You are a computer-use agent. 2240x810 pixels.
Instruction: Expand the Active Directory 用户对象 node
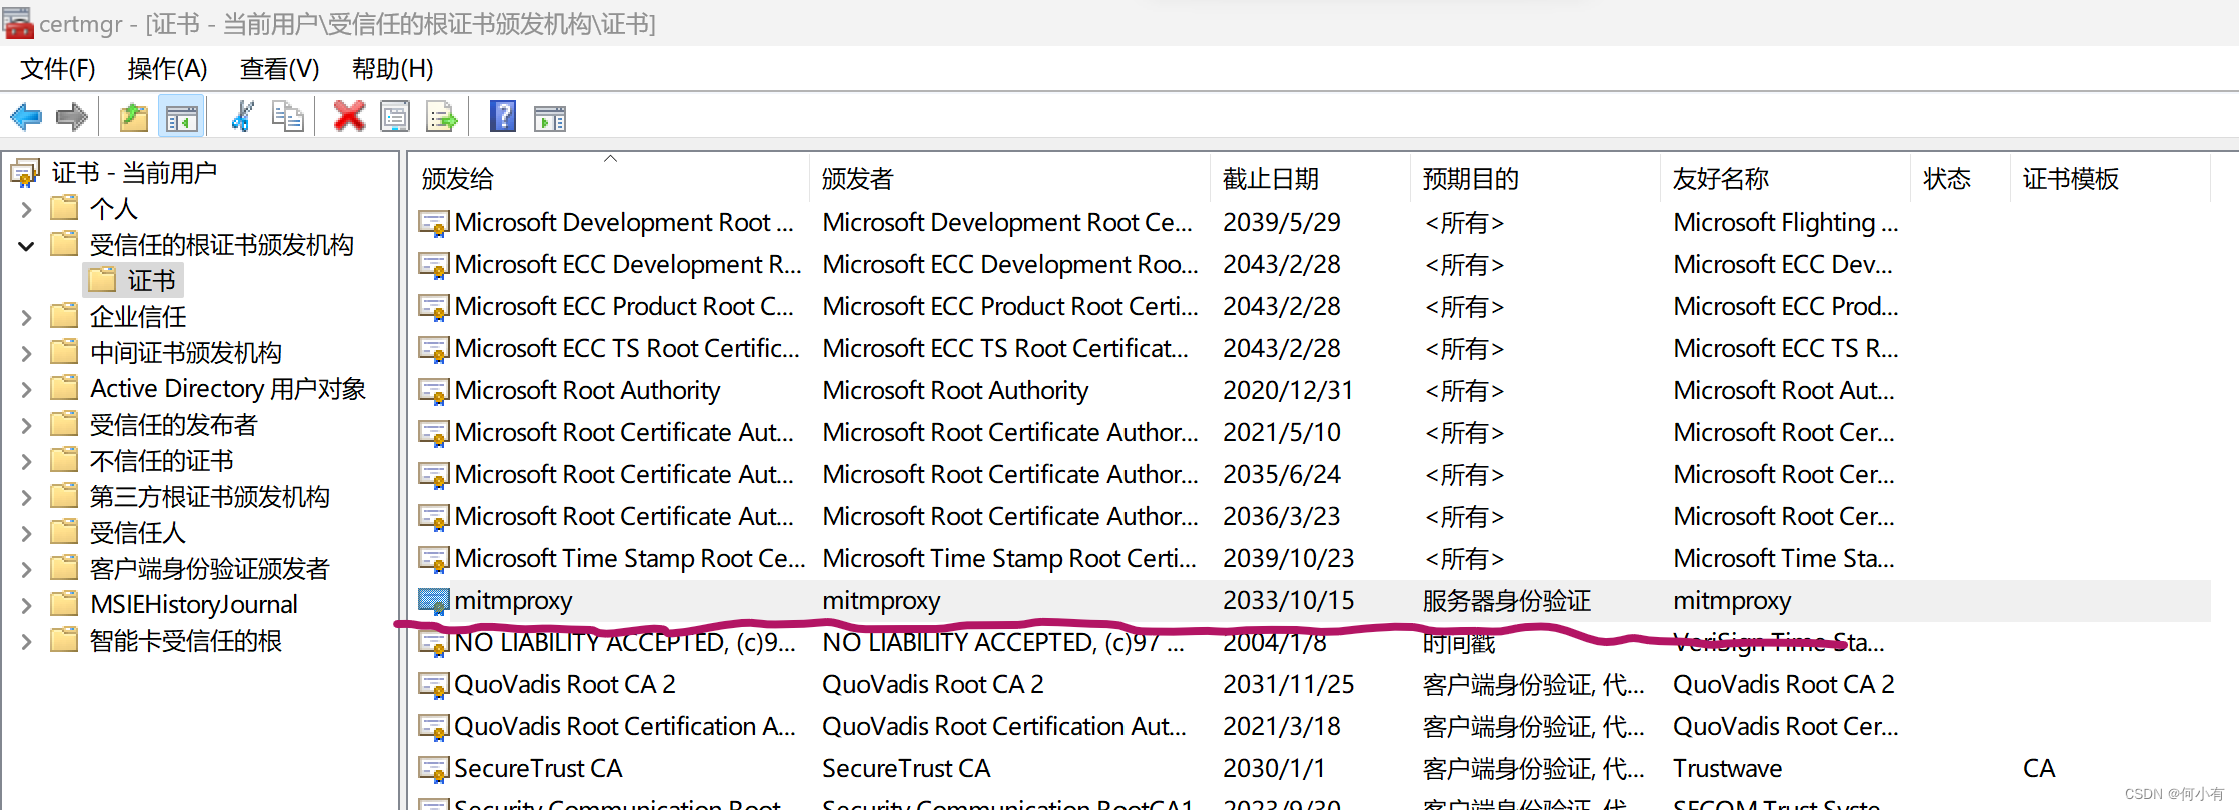[27, 389]
